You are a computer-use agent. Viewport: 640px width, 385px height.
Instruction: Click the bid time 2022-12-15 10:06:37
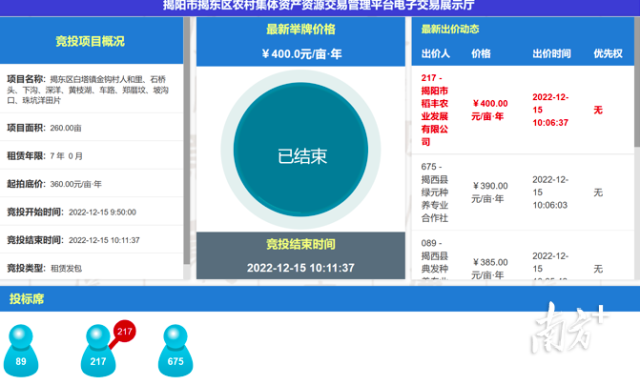tap(551, 110)
